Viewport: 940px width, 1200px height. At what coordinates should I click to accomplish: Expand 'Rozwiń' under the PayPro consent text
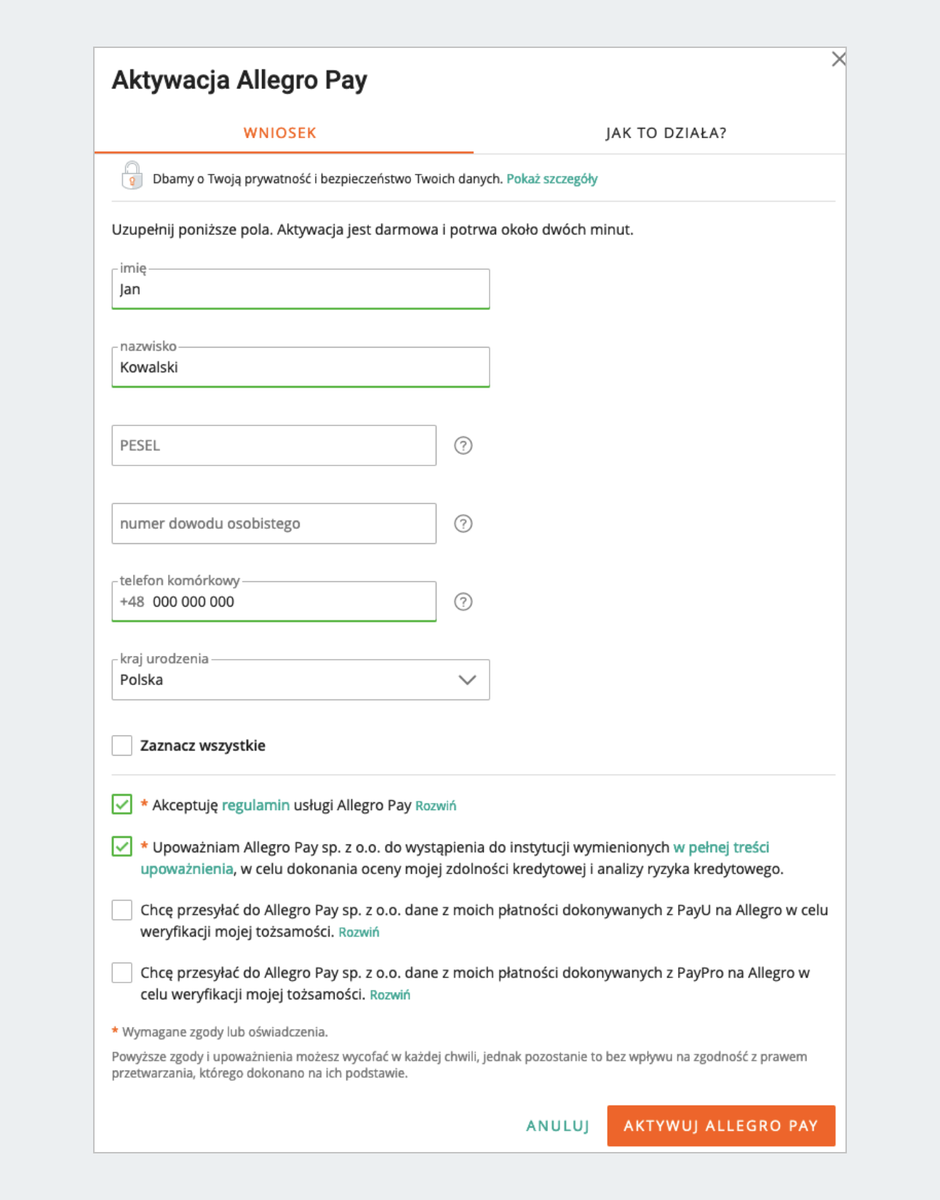coord(390,996)
